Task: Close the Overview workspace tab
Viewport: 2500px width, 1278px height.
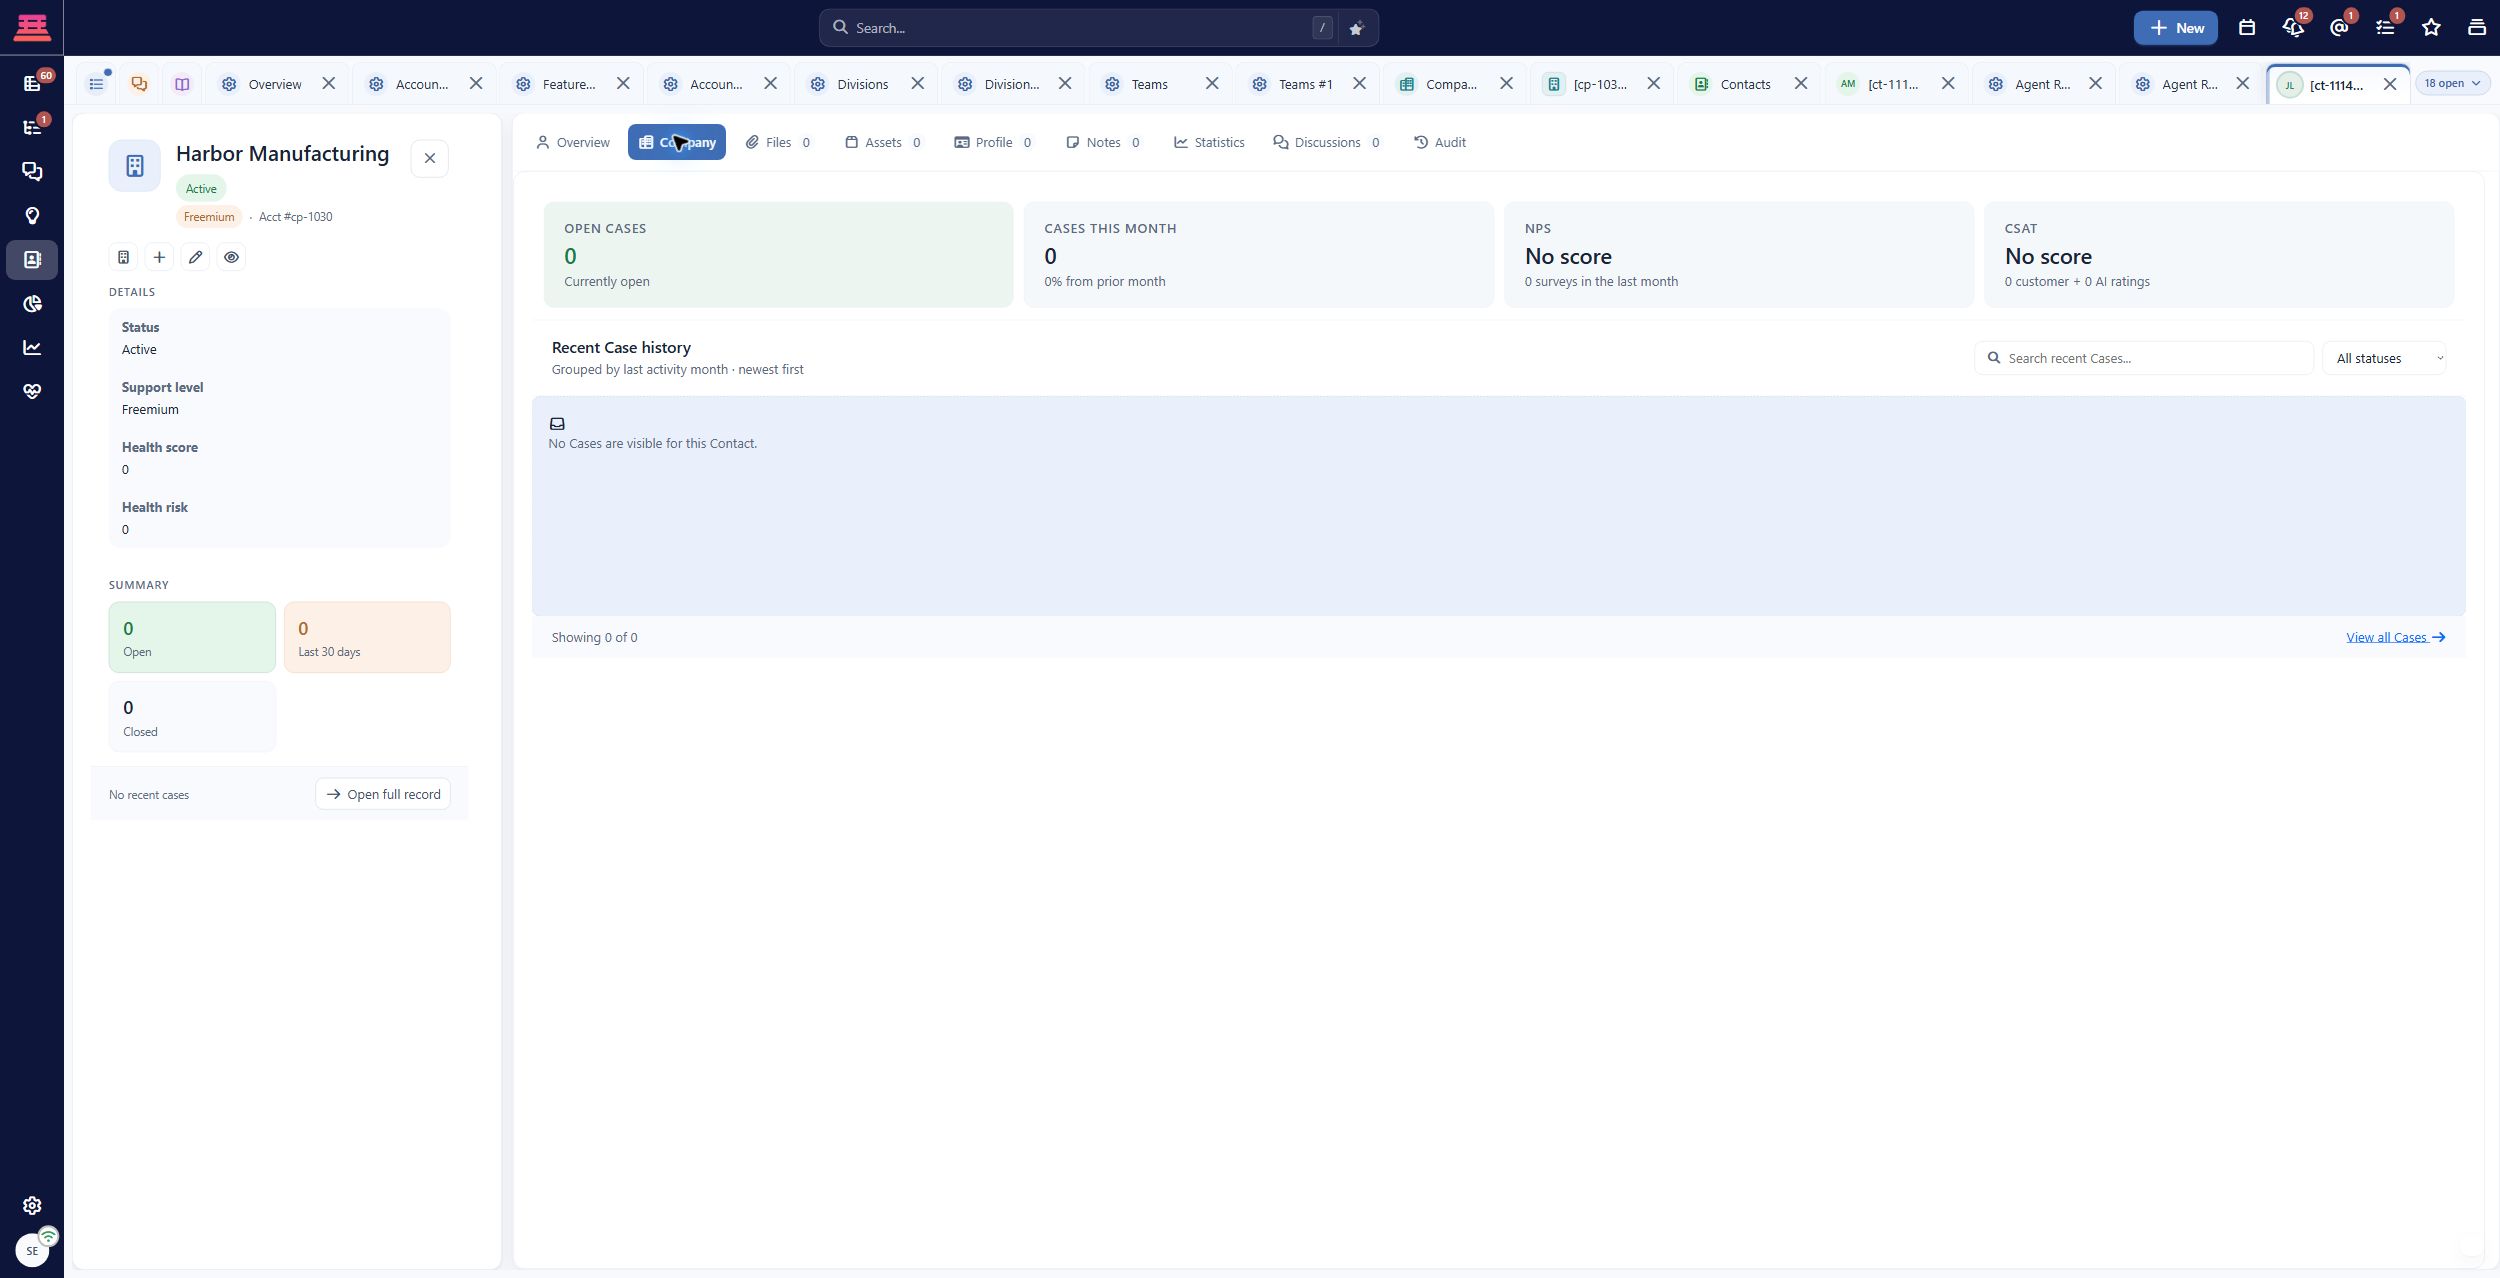Action: coord(329,84)
